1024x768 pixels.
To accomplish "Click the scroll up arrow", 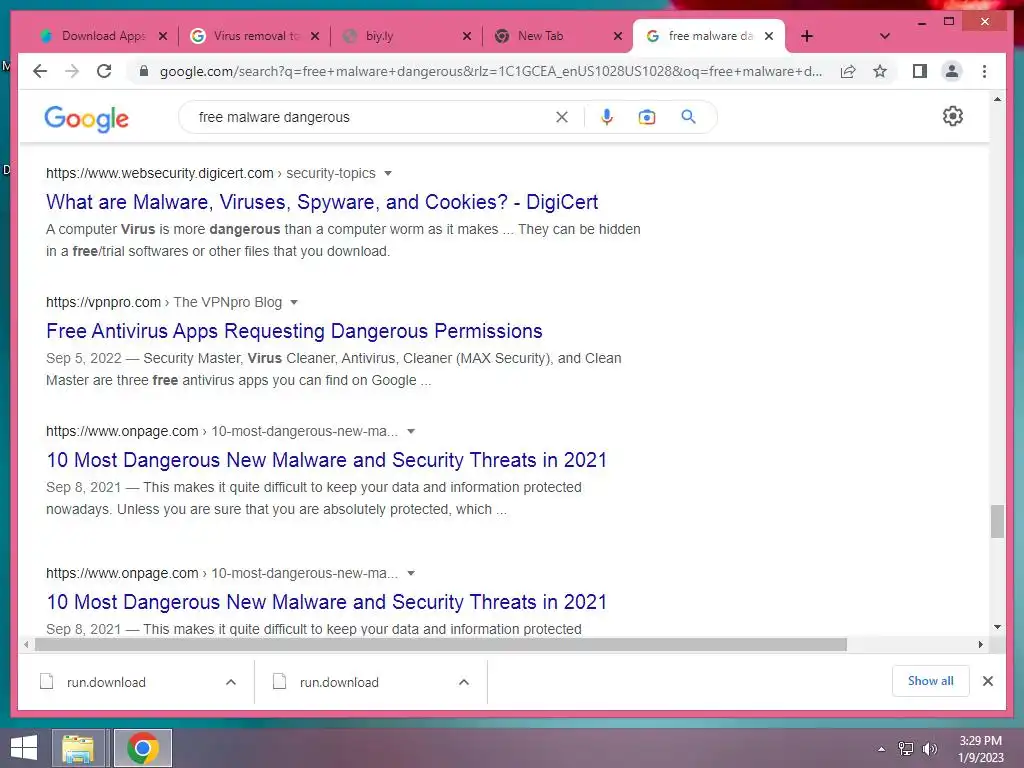I will 997,99.
